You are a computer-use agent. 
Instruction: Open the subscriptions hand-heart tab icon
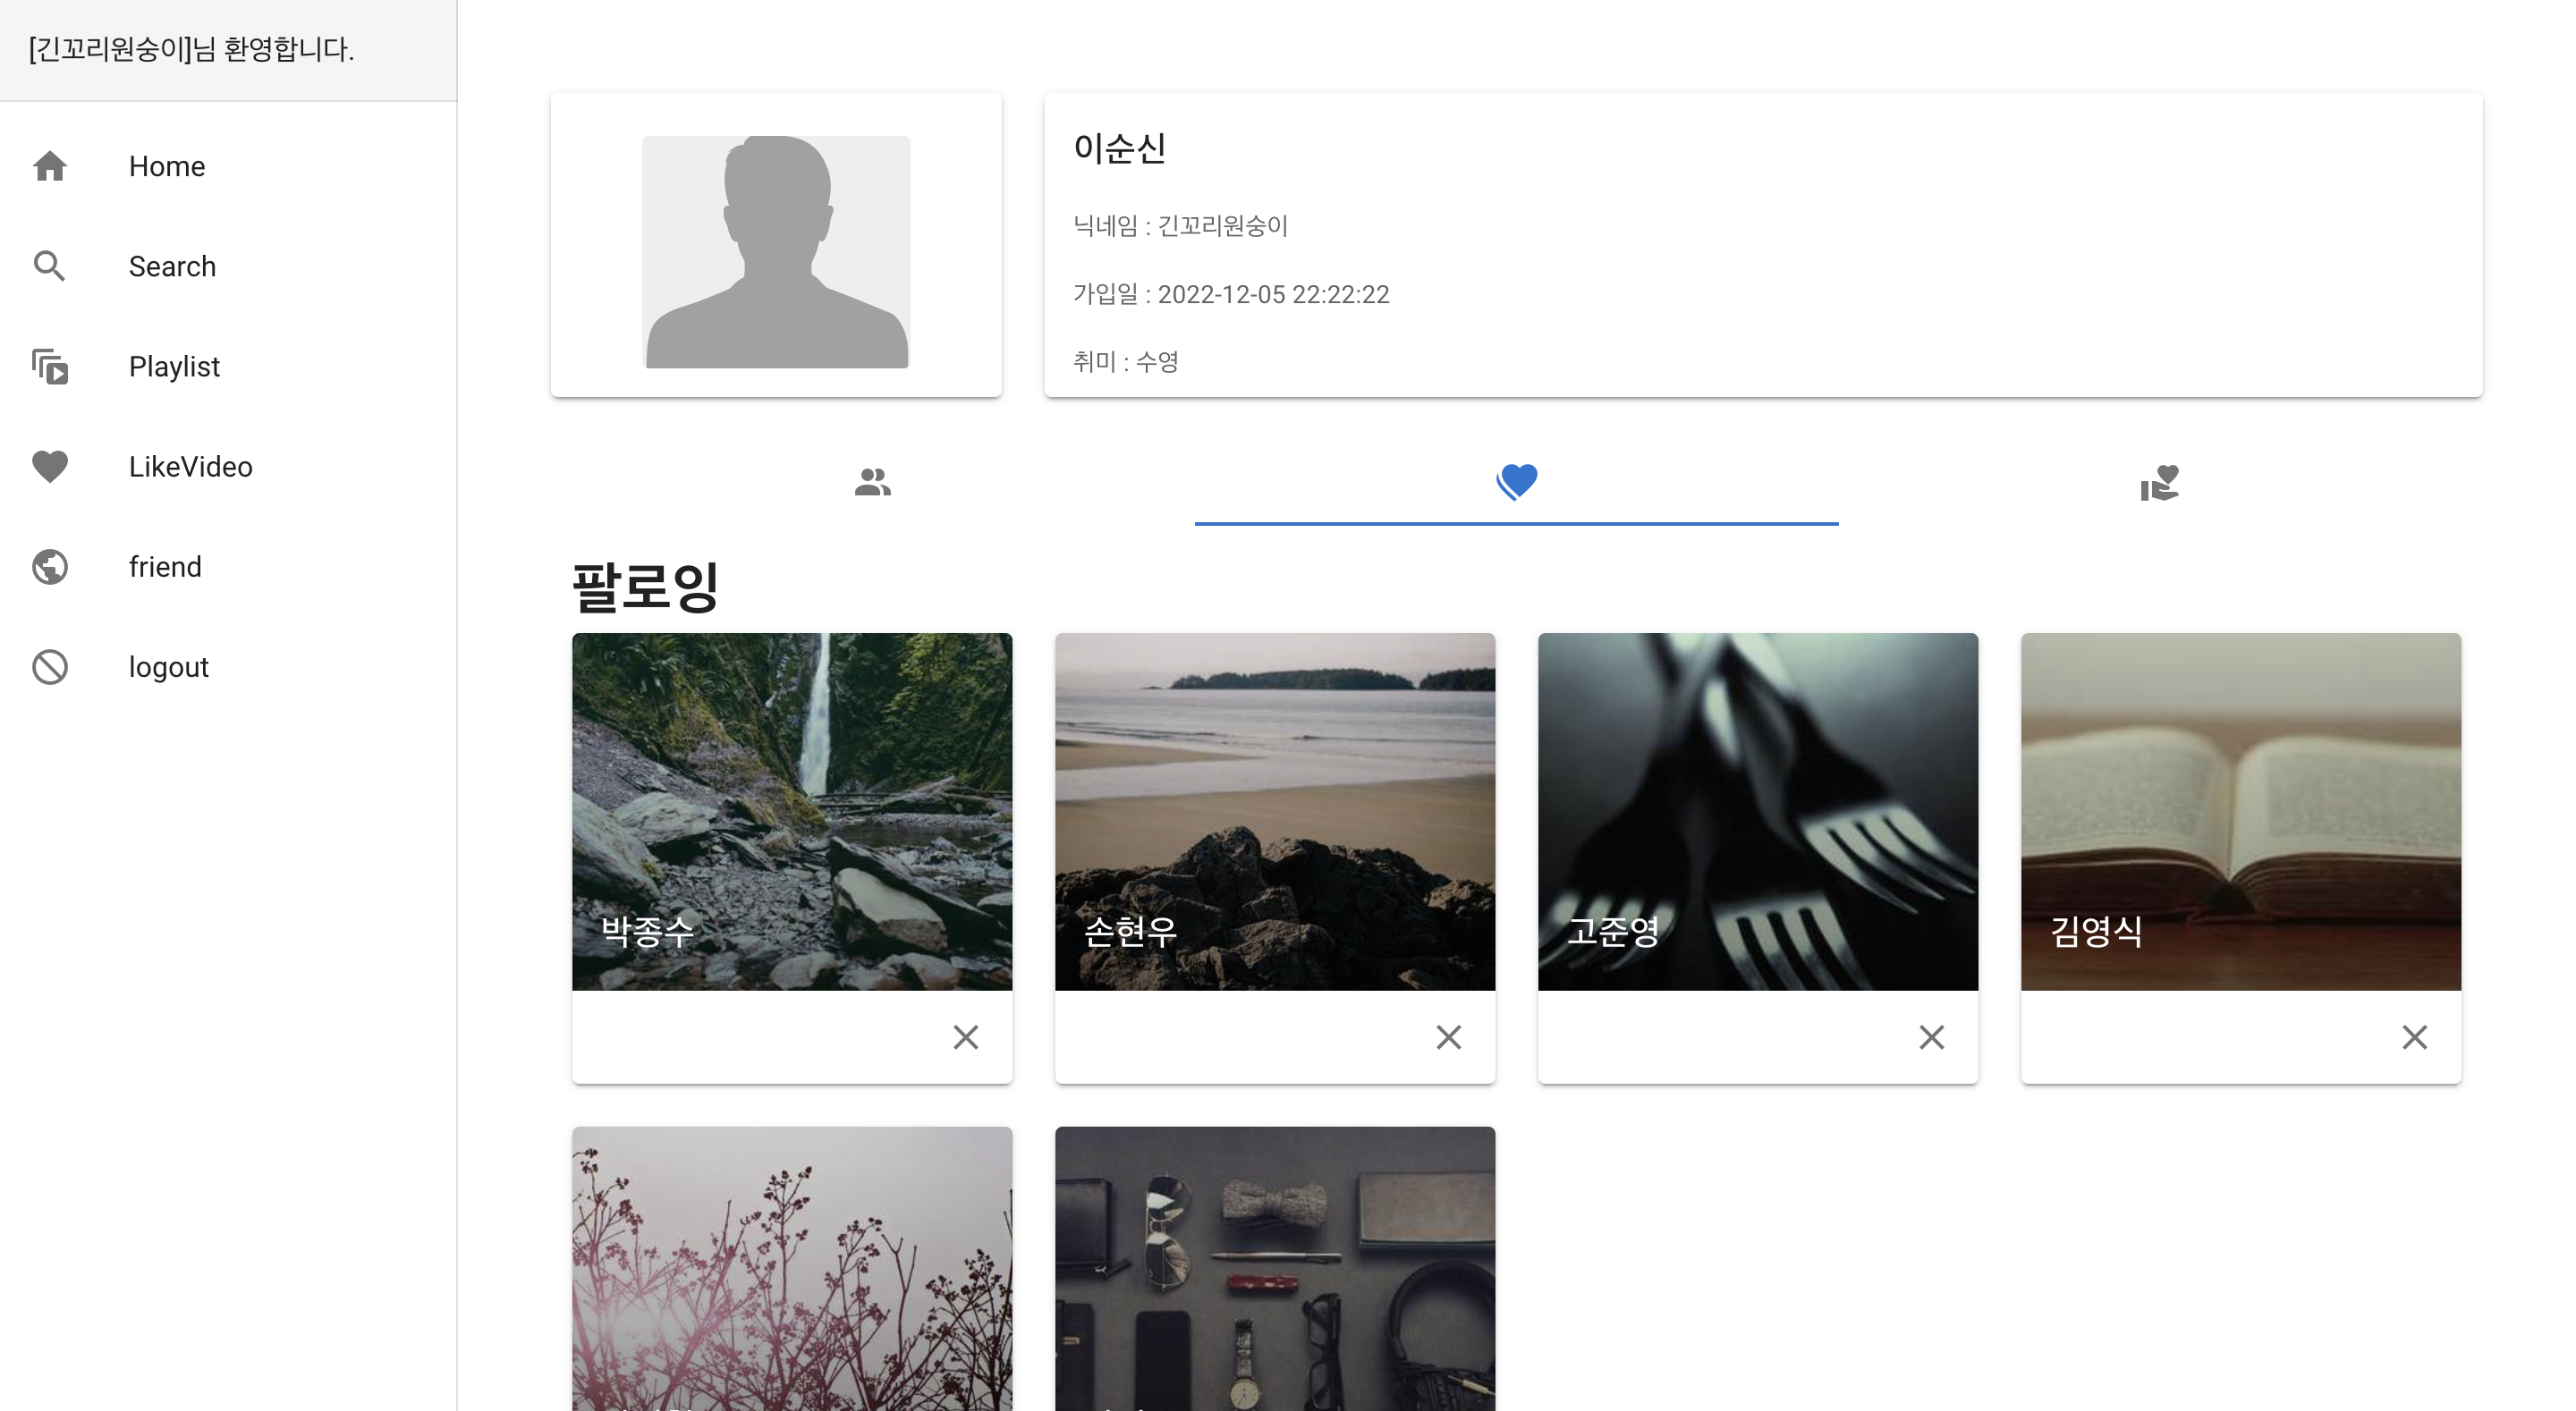pos(2160,482)
